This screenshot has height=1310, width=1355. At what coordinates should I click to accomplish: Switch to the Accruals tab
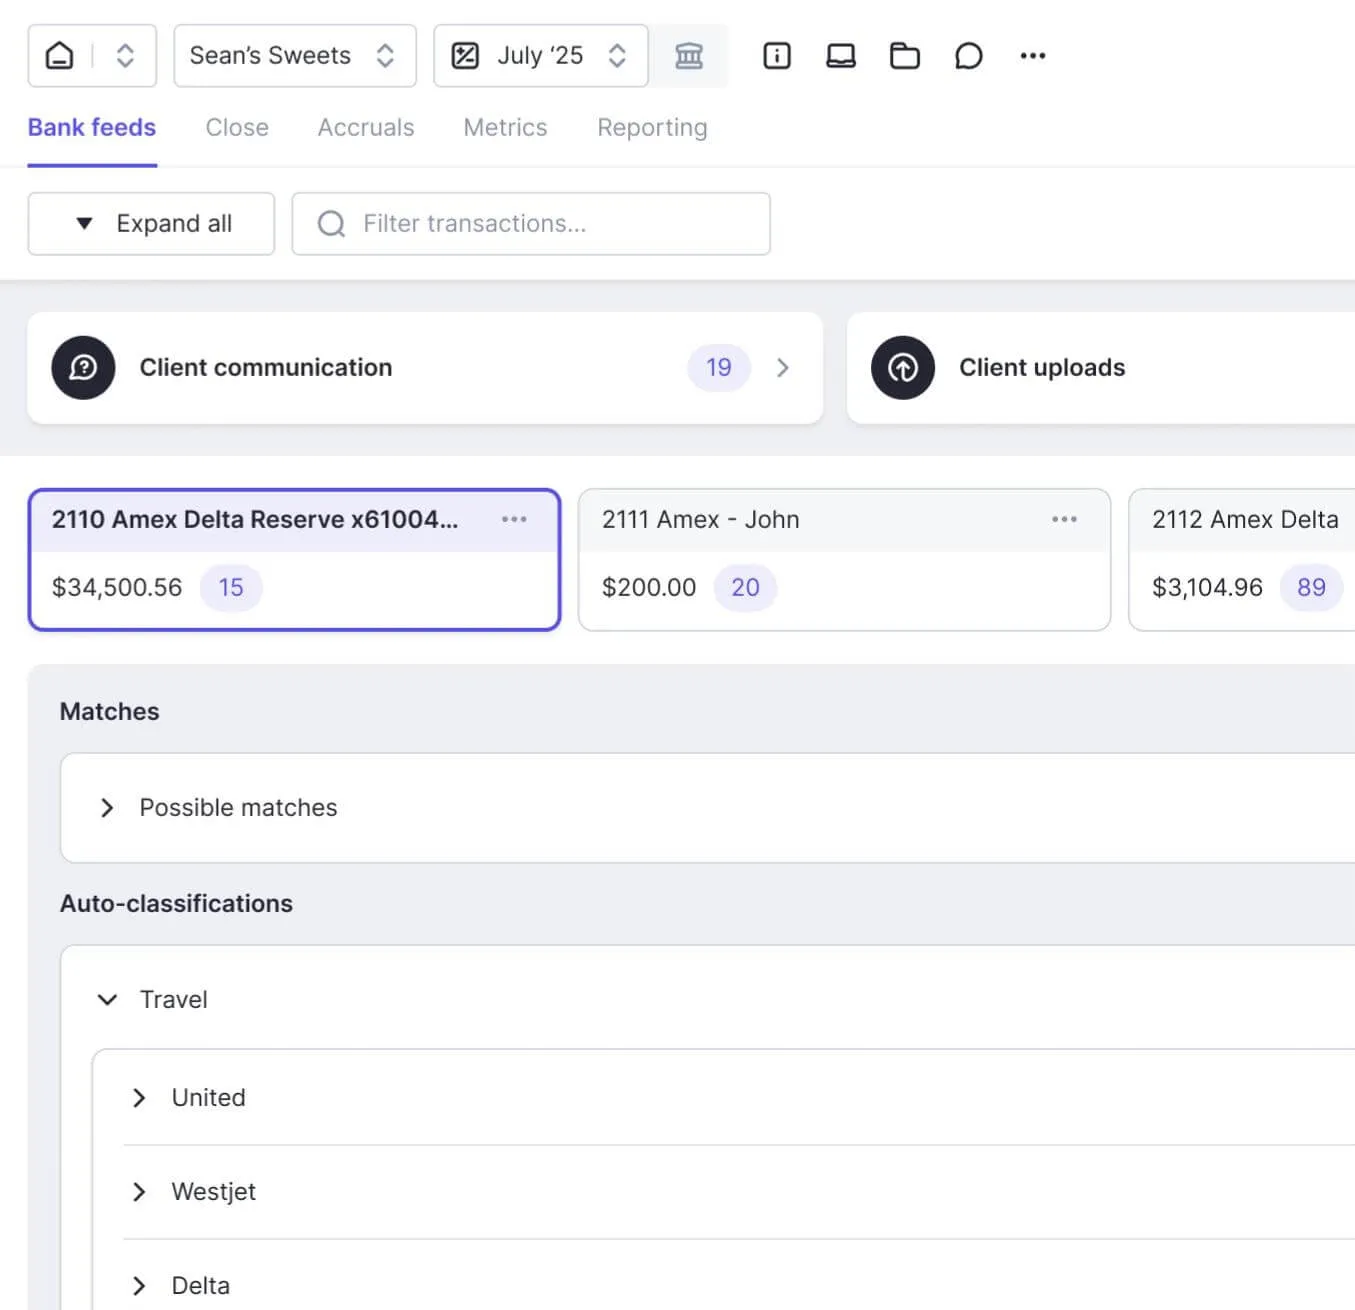(366, 127)
